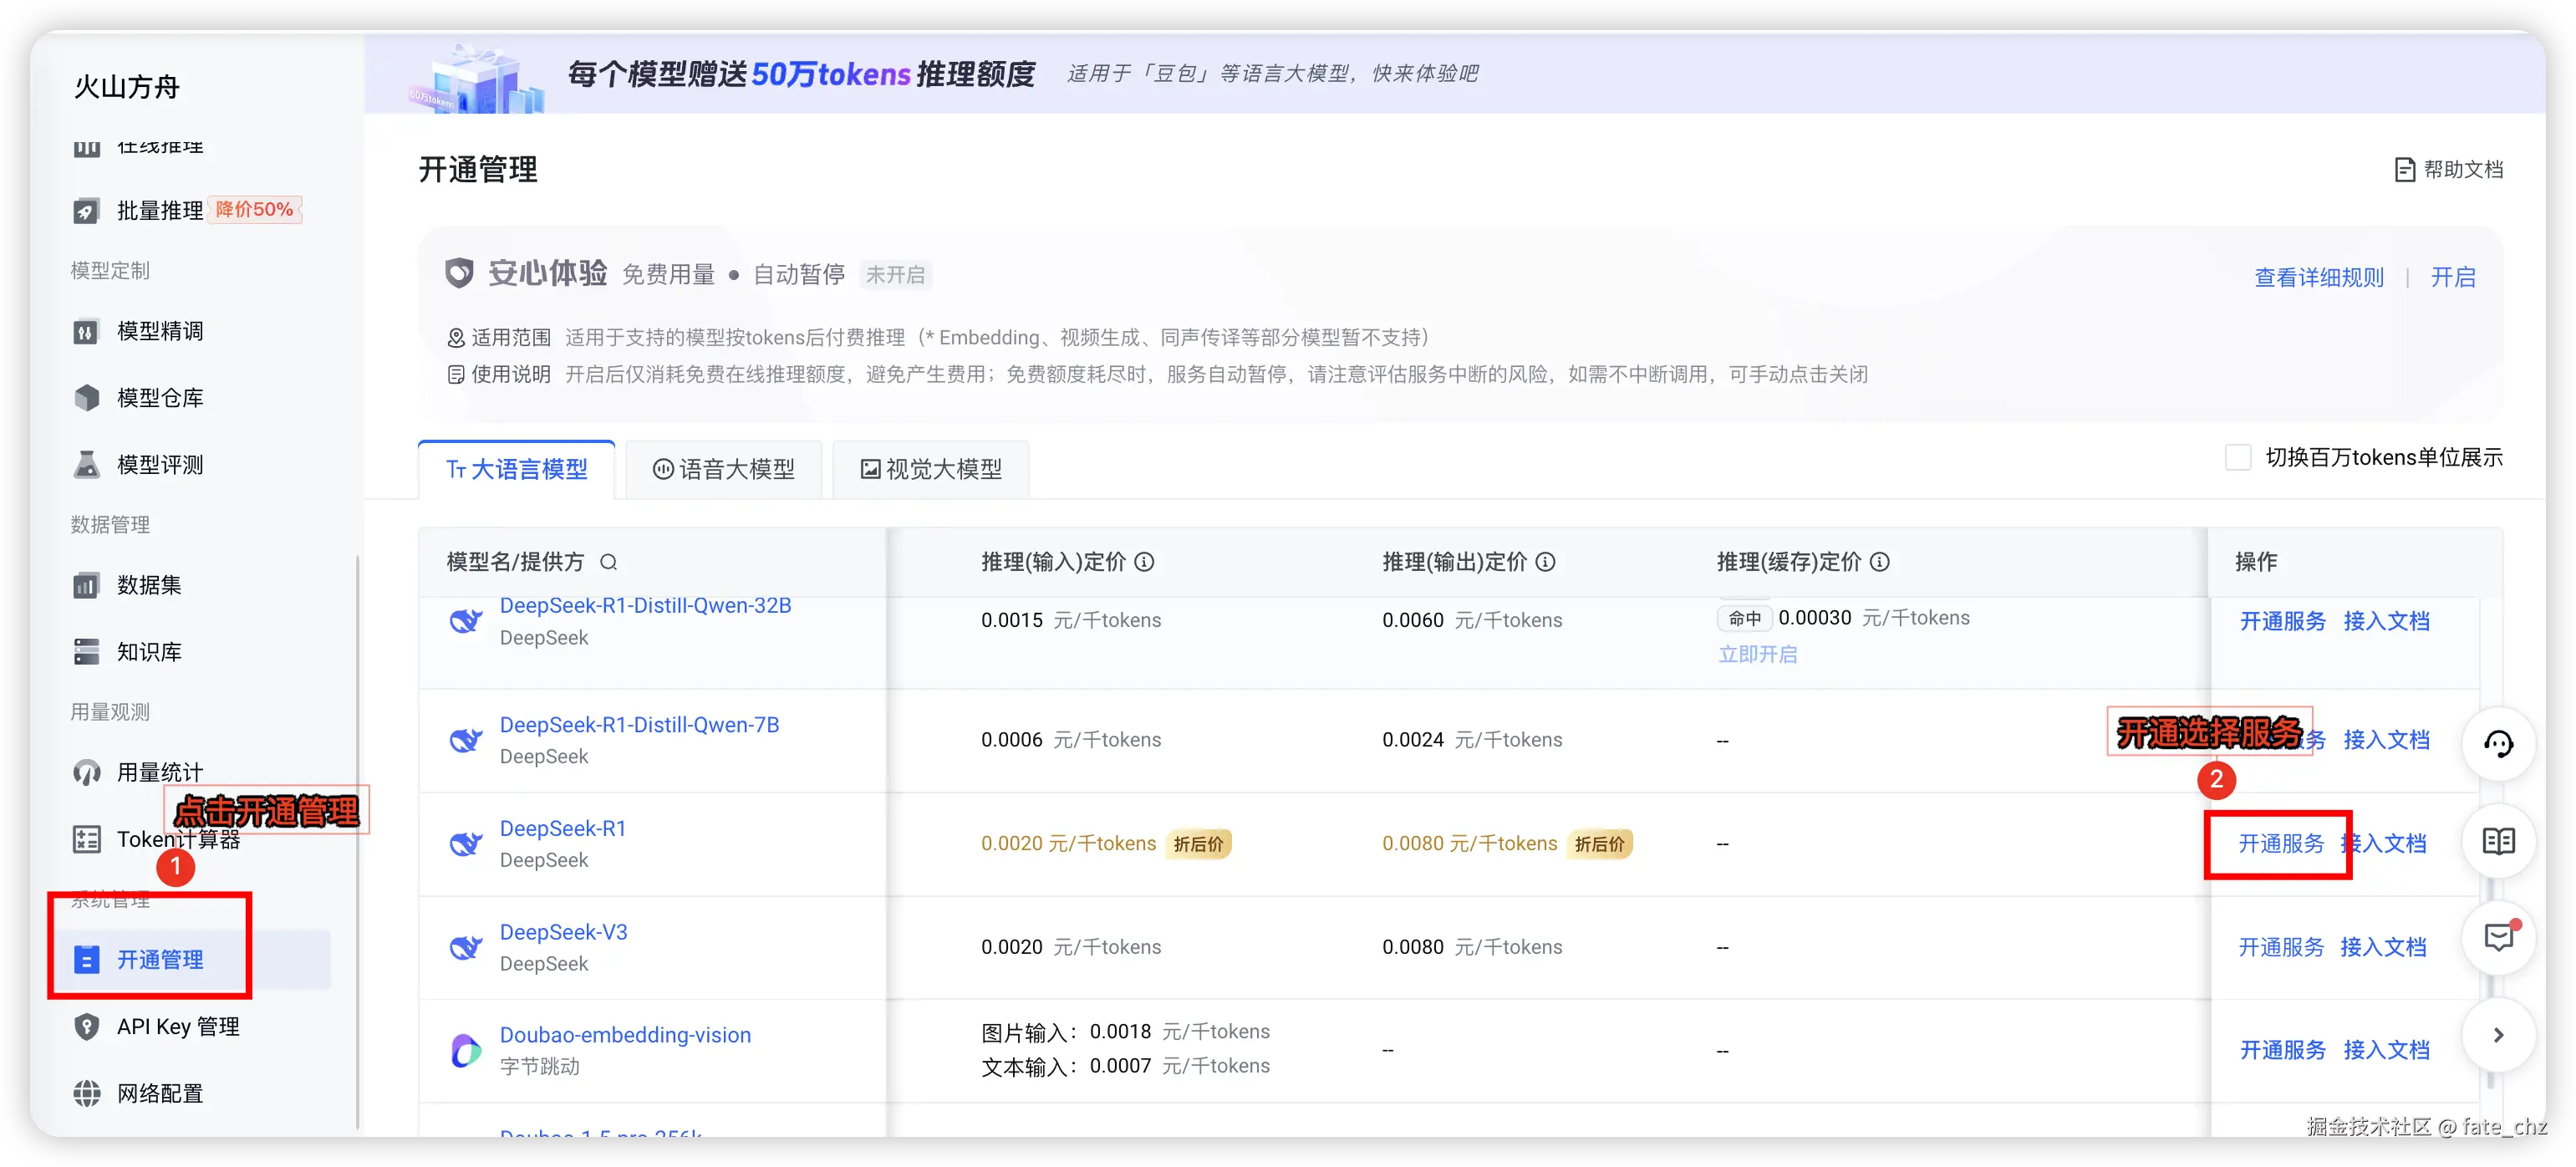2576x1167 pixels.
Task: Click the info icon next to 推理(输出)定价
Action: tap(1545, 562)
